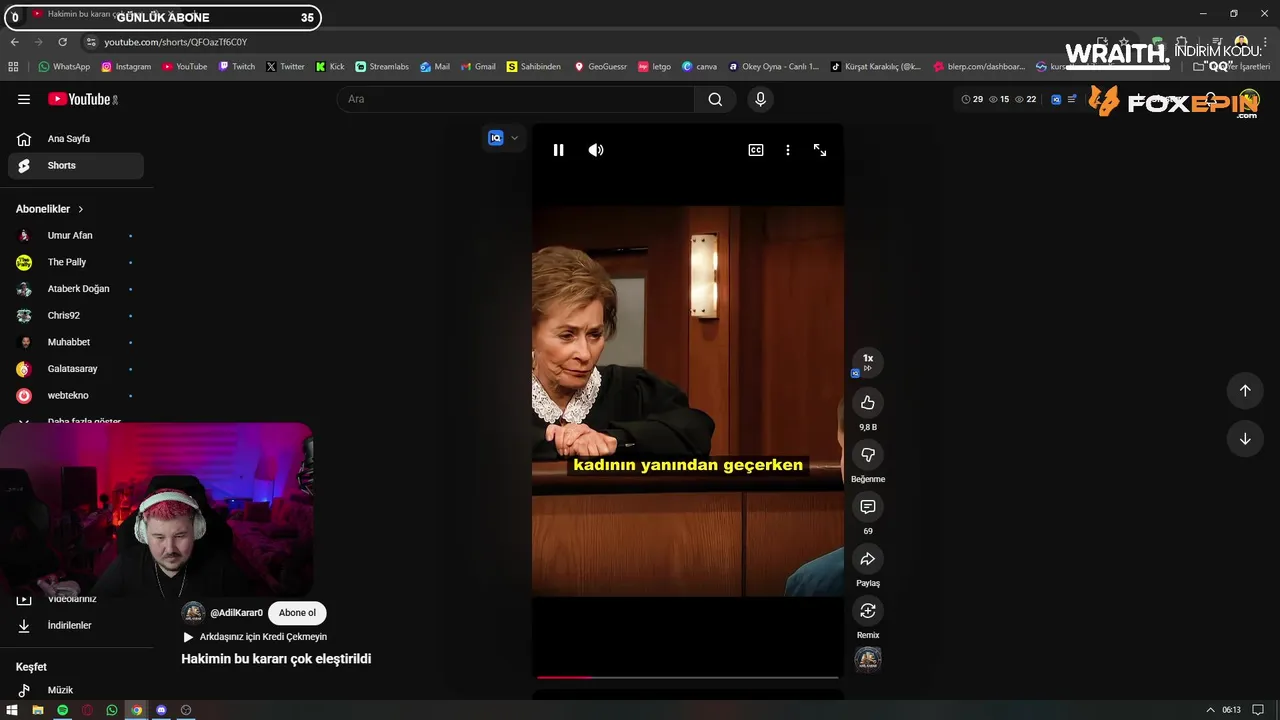1280x720 pixels.
Task: Pause the Shorts video
Action: click(x=558, y=150)
